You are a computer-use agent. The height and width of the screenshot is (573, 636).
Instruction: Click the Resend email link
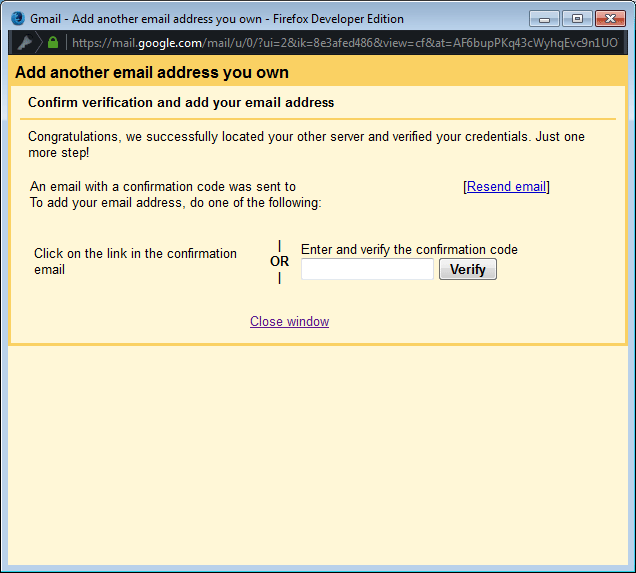coord(507,187)
